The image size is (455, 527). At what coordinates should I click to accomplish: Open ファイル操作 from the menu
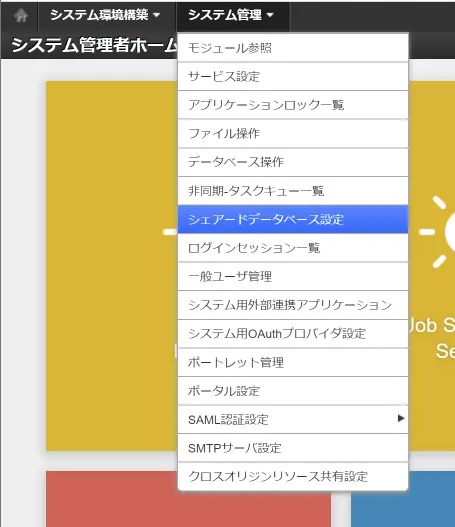point(293,134)
